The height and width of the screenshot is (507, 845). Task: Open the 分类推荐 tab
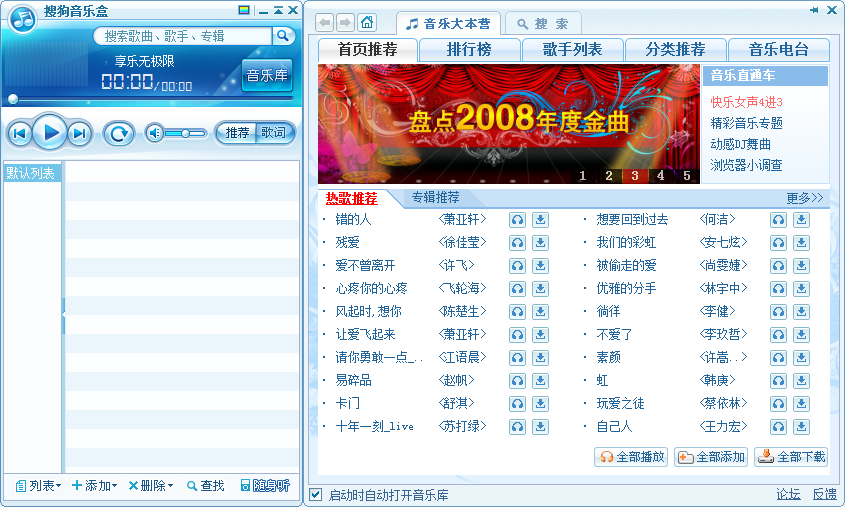point(675,50)
